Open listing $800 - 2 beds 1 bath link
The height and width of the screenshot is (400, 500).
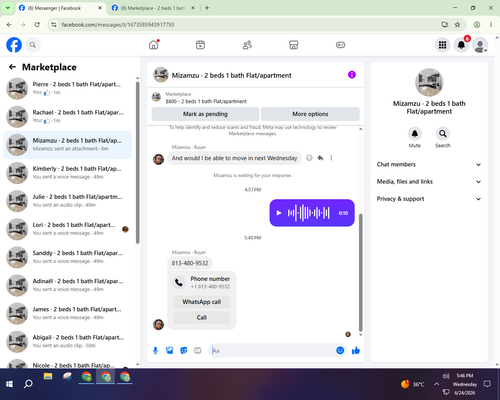[206, 101]
